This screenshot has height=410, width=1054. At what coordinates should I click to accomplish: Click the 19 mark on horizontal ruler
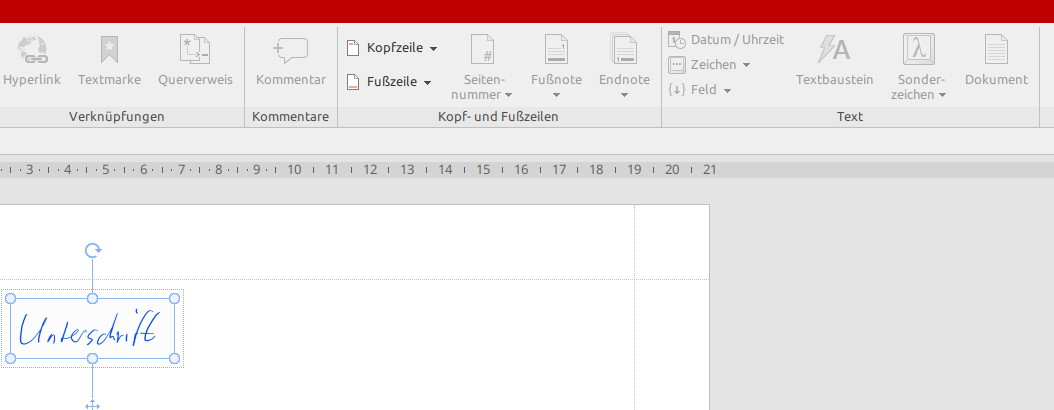click(635, 170)
